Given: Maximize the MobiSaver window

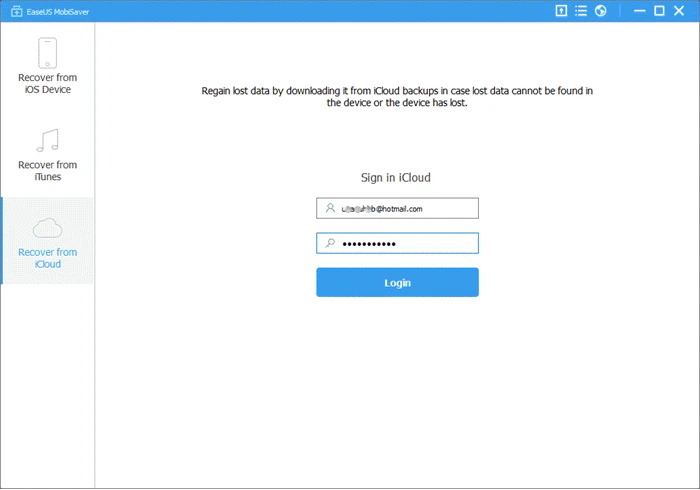Looking at the screenshot, I should pyautogui.click(x=659, y=11).
